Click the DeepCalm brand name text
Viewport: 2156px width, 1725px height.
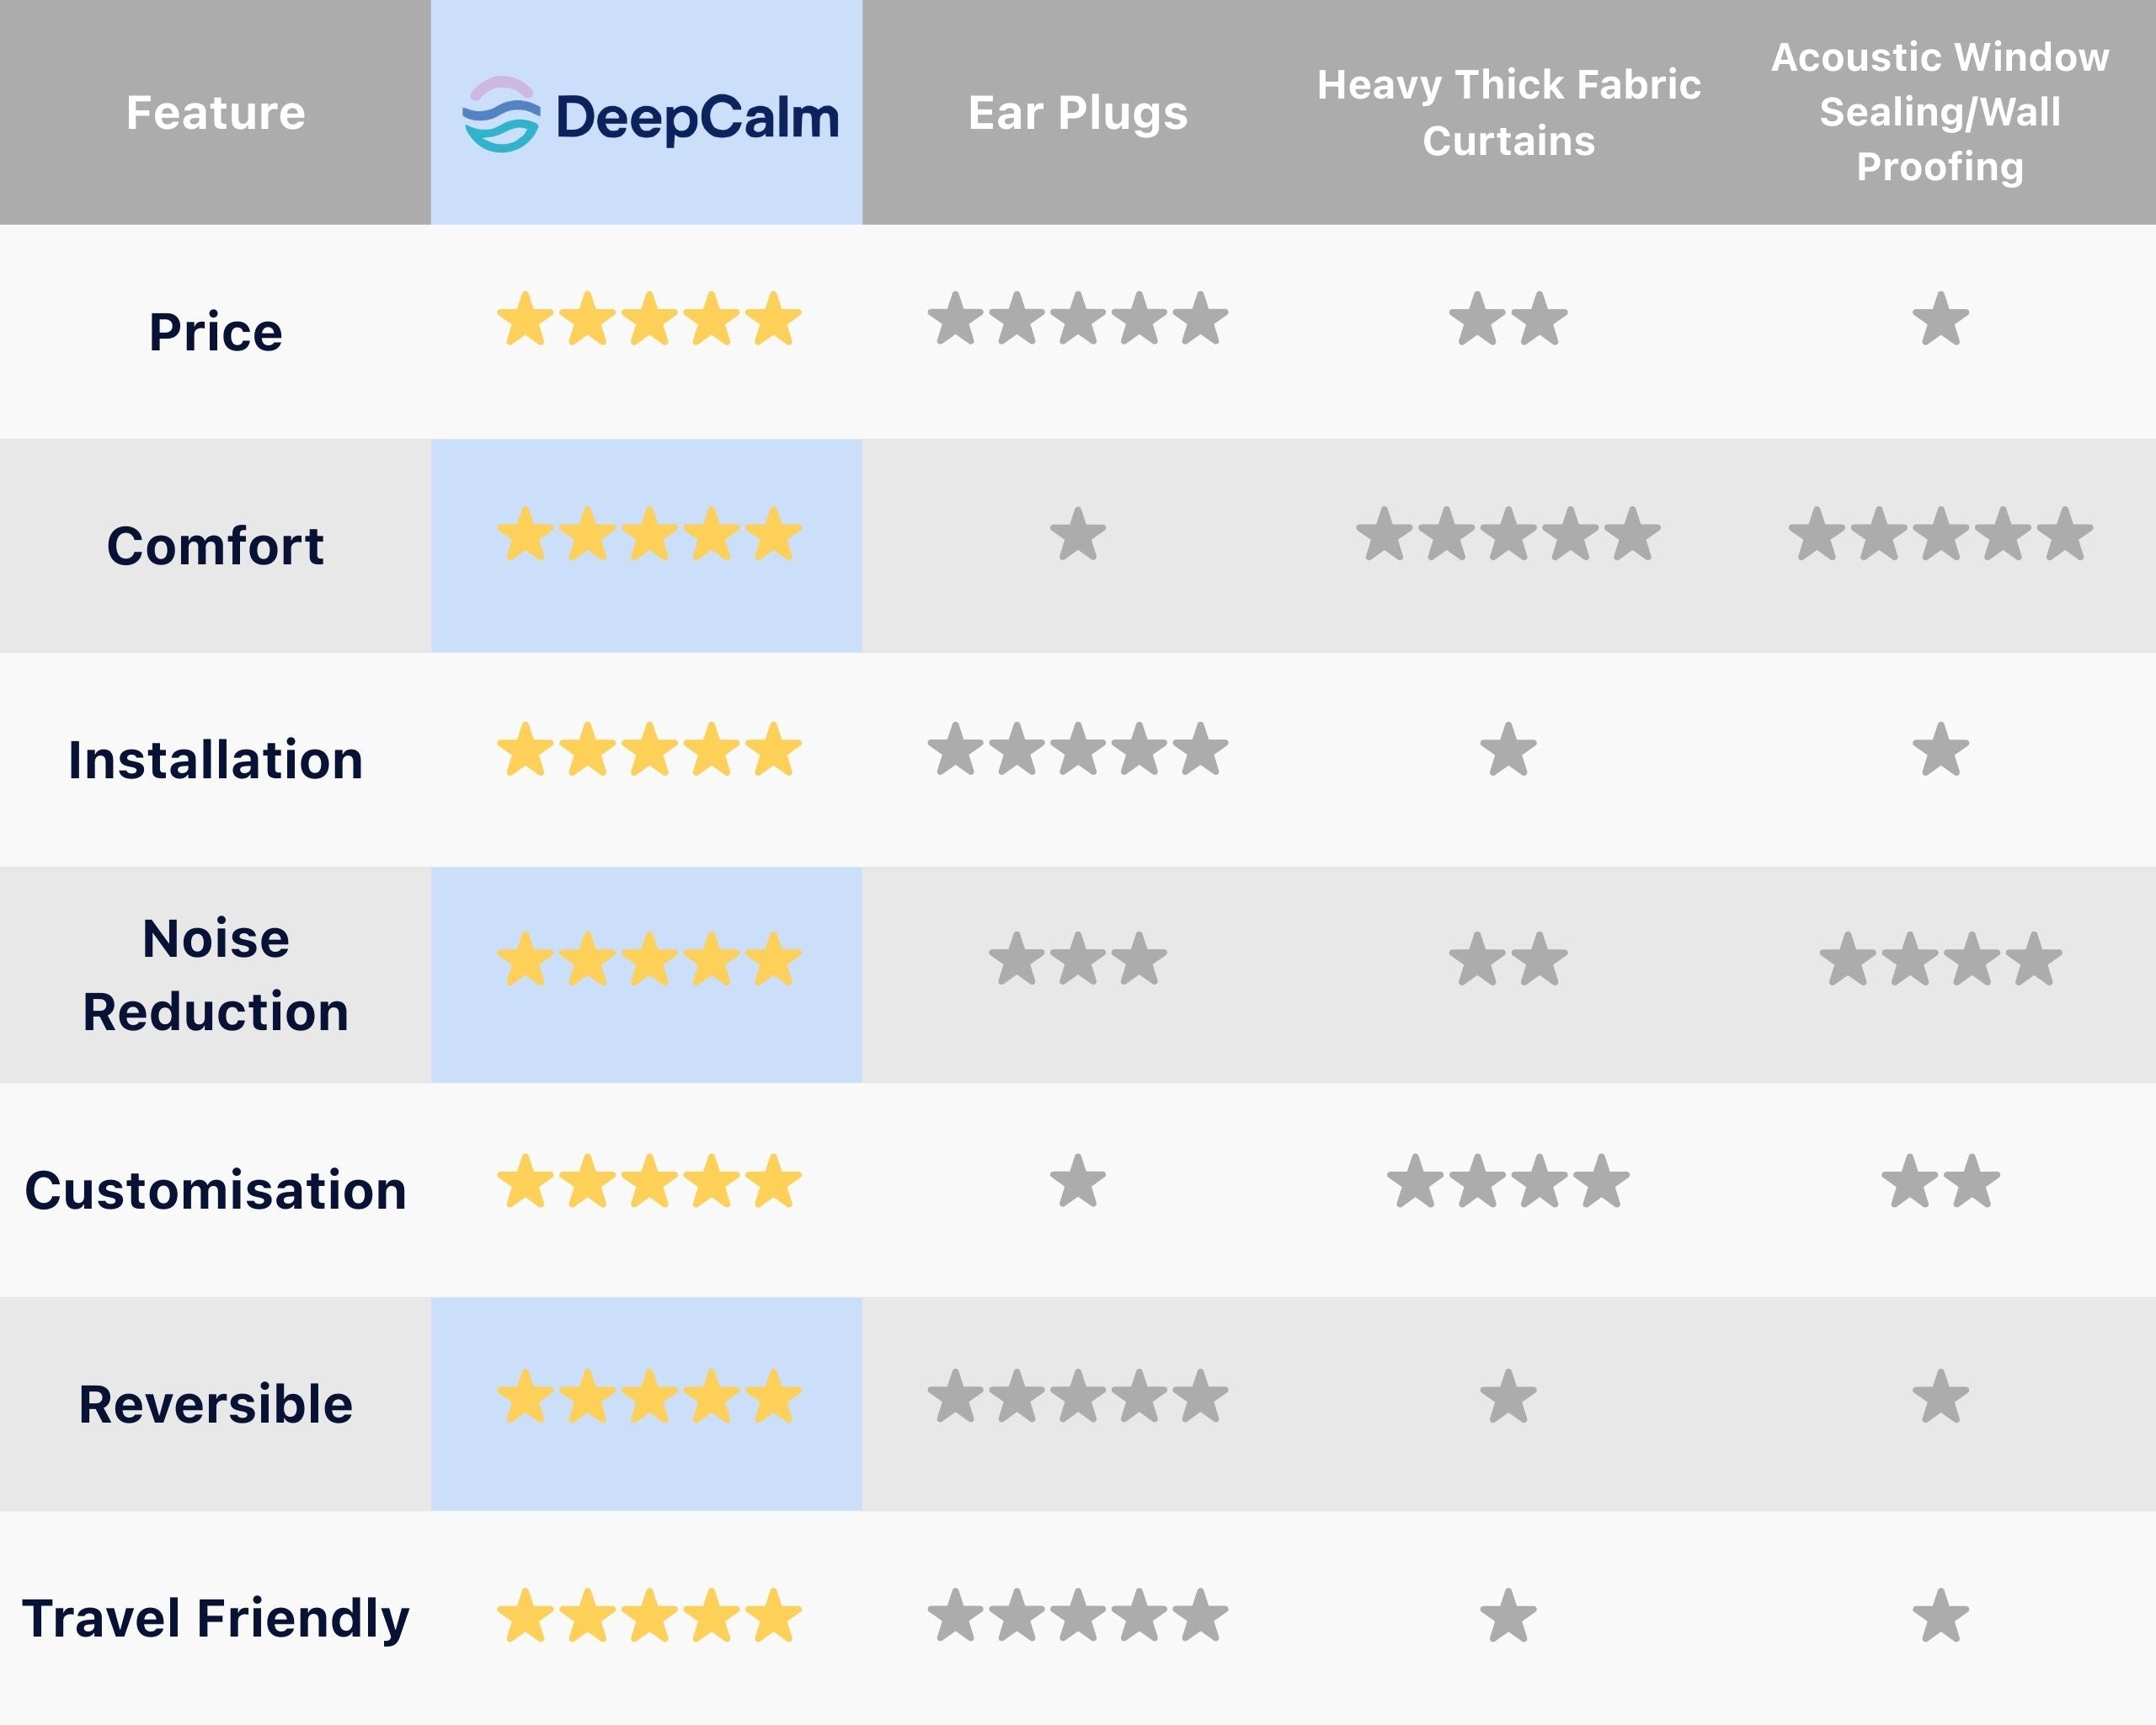tap(697, 117)
